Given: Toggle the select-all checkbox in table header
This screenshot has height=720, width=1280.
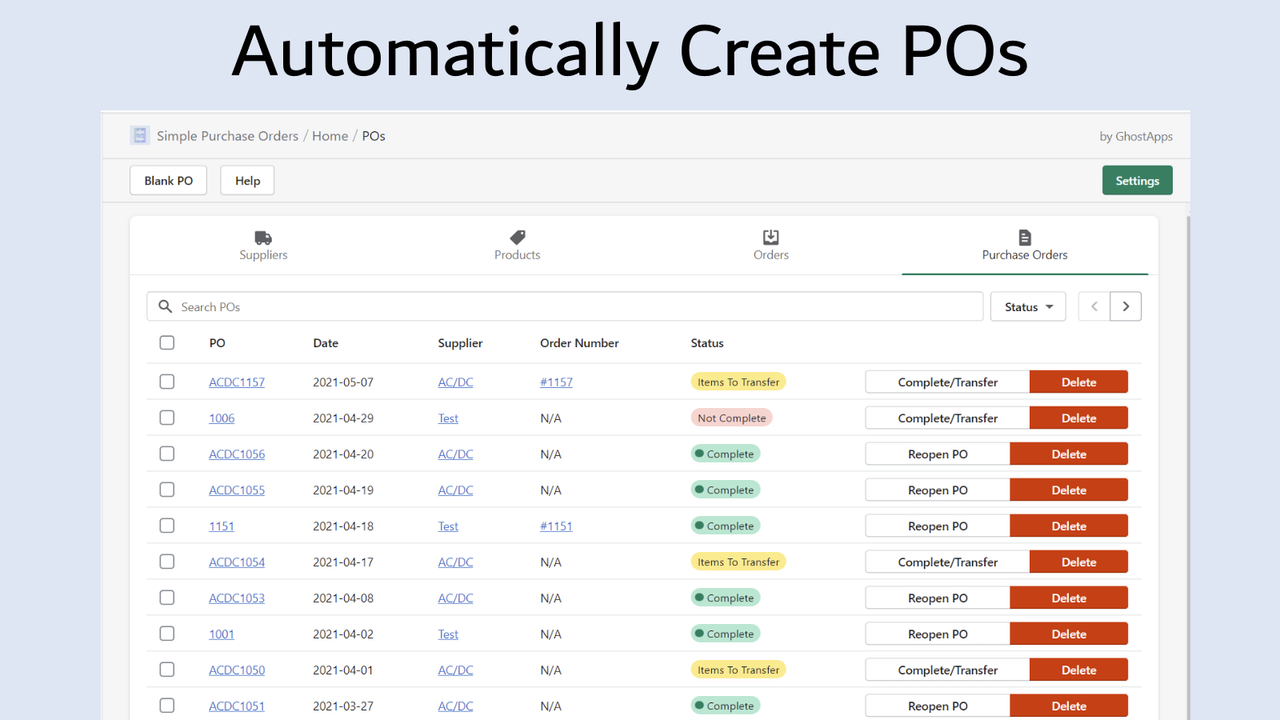Looking at the screenshot, I should [167, 343].
